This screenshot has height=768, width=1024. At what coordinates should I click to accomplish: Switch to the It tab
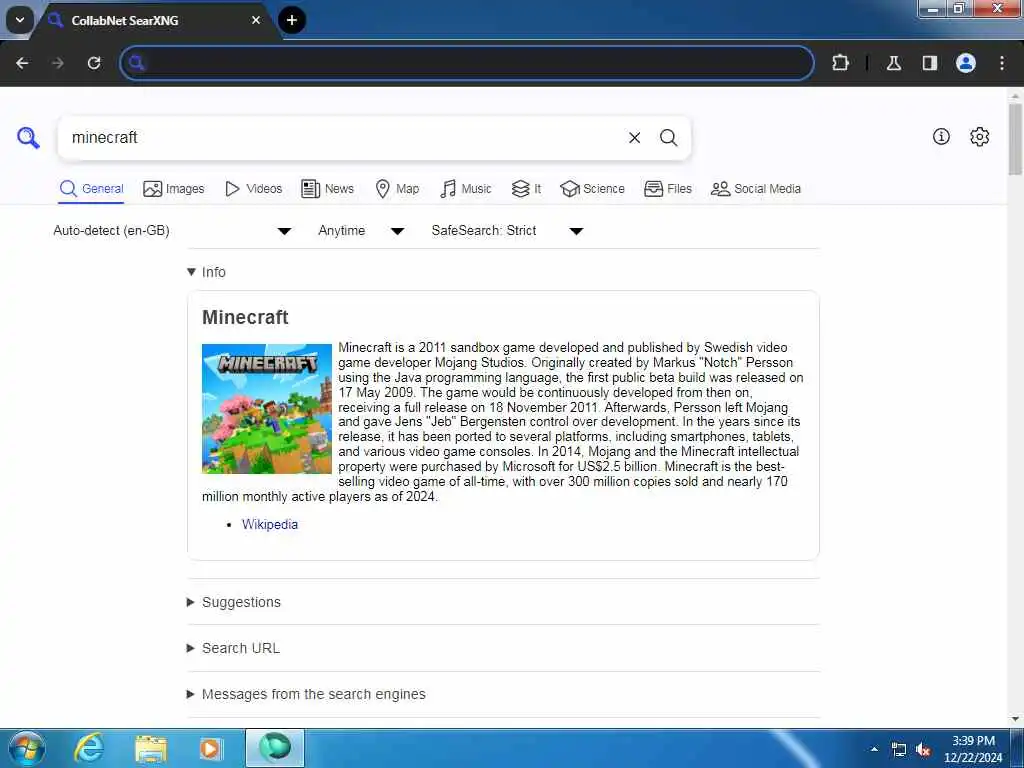point(526,189)
